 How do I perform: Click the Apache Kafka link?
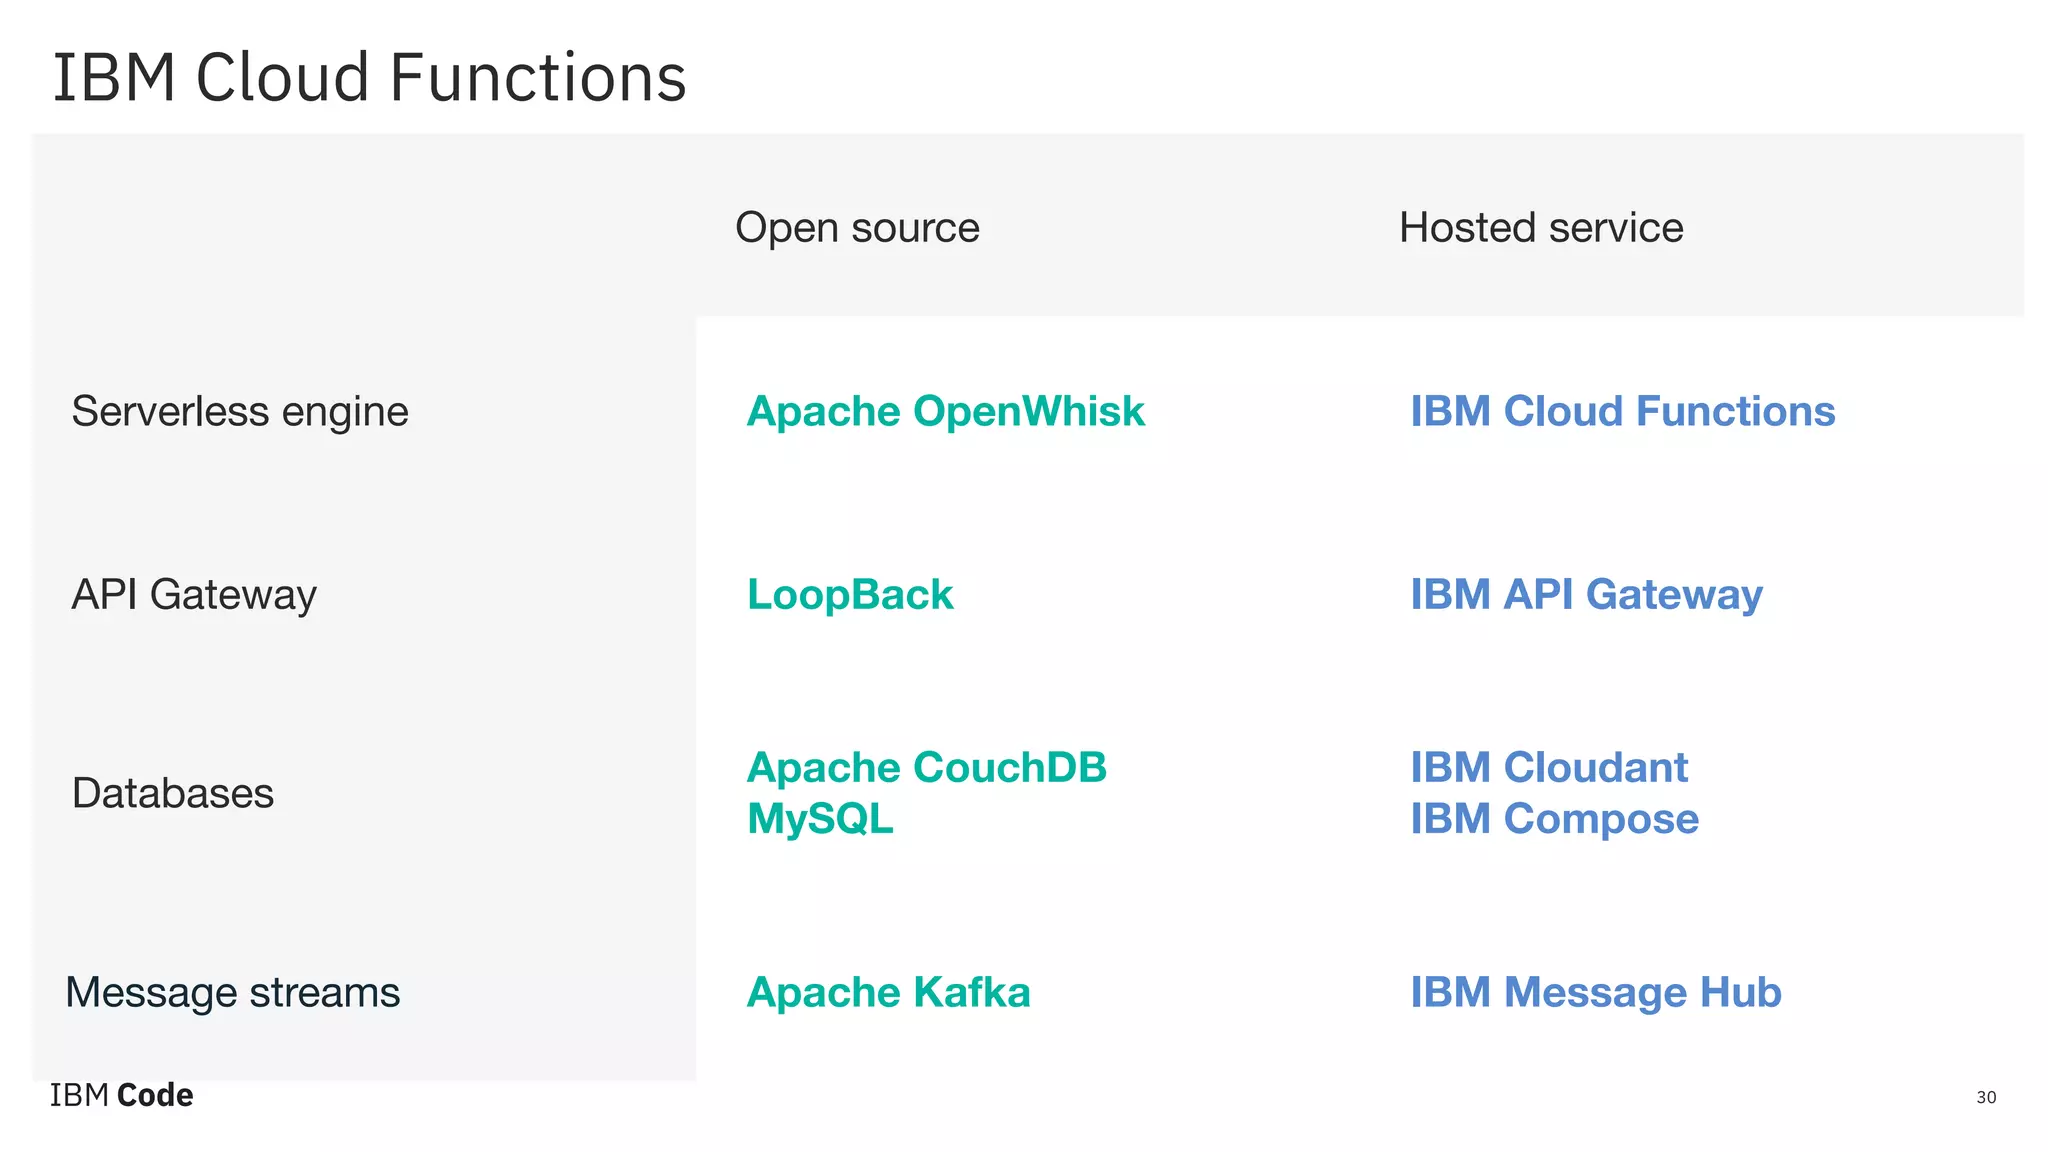[x=888, y=993]
